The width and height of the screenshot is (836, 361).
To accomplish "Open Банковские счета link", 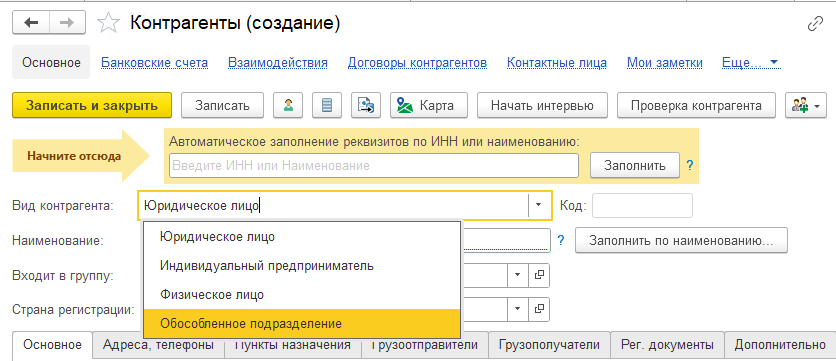I will pyautogui.click(x=155, y=63).
